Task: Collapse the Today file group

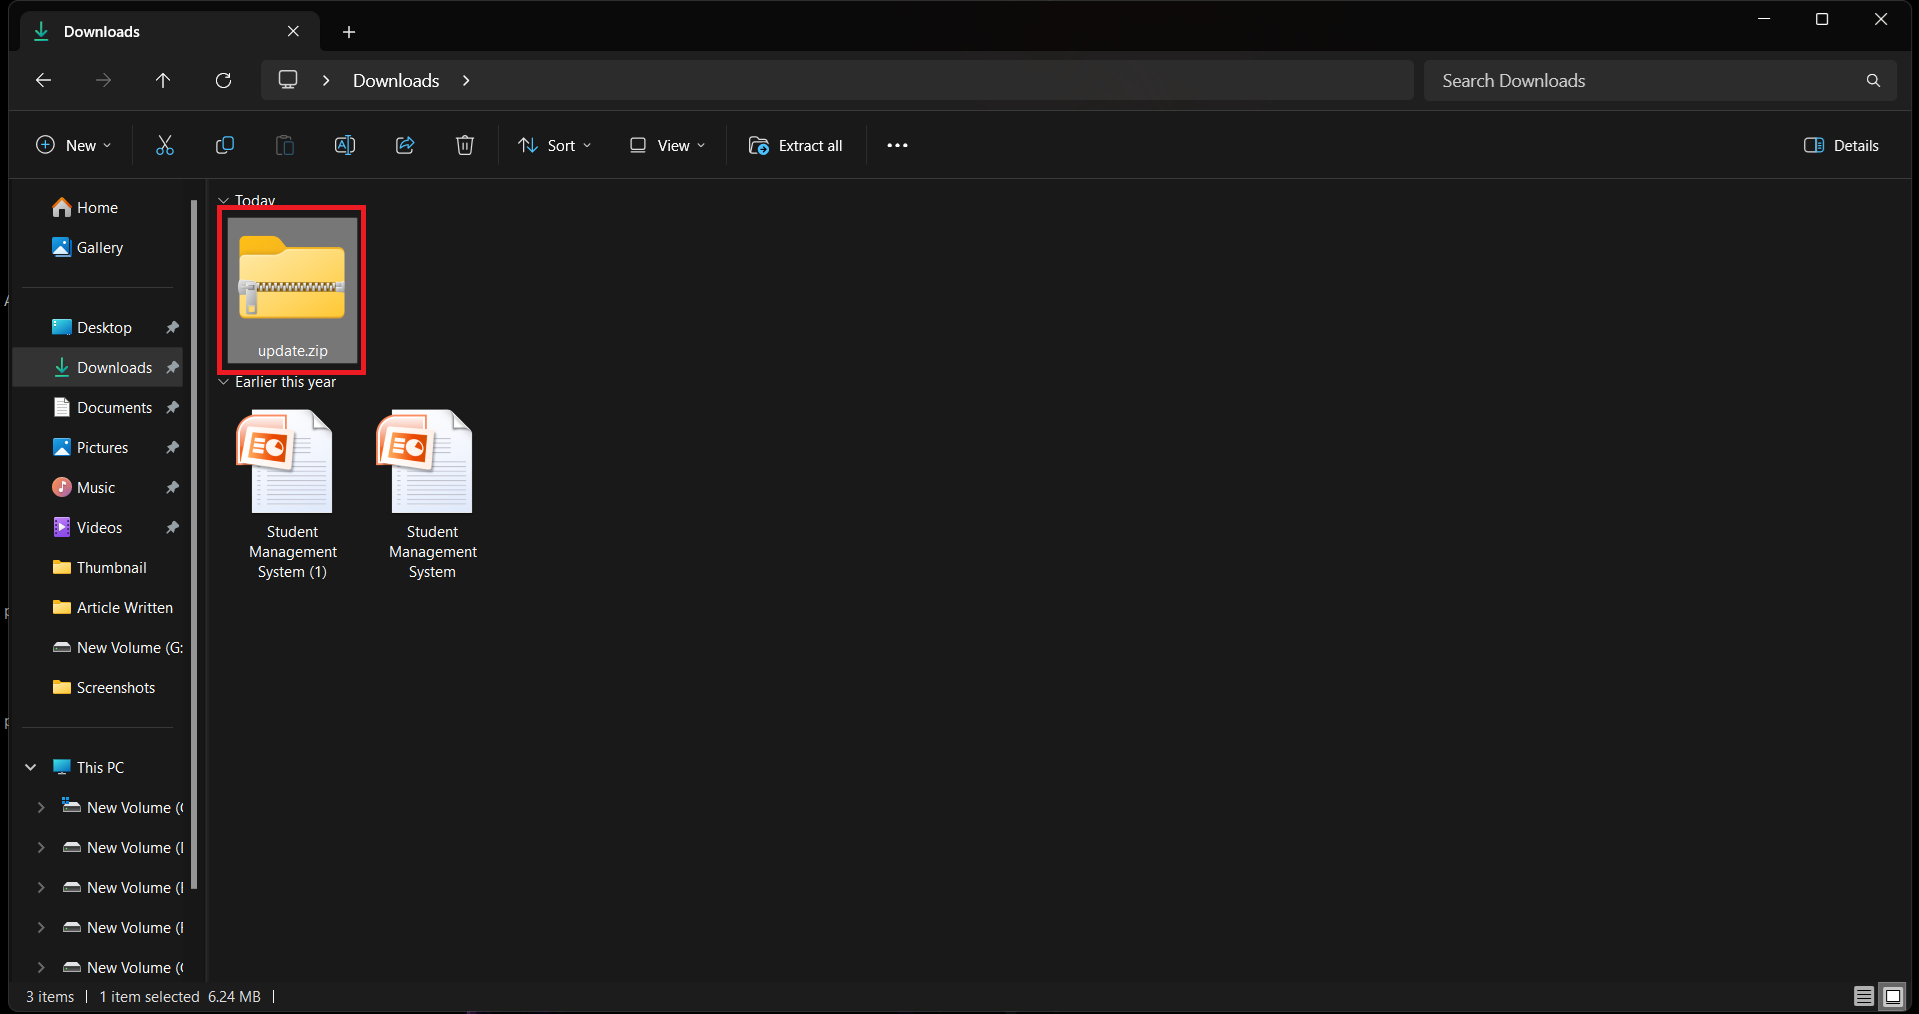Action: 224,201
